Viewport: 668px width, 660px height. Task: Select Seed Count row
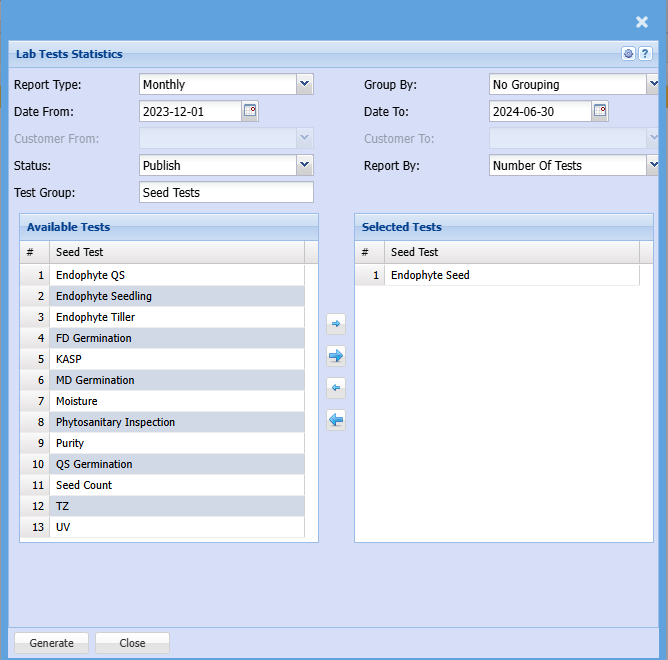(162, 485)
